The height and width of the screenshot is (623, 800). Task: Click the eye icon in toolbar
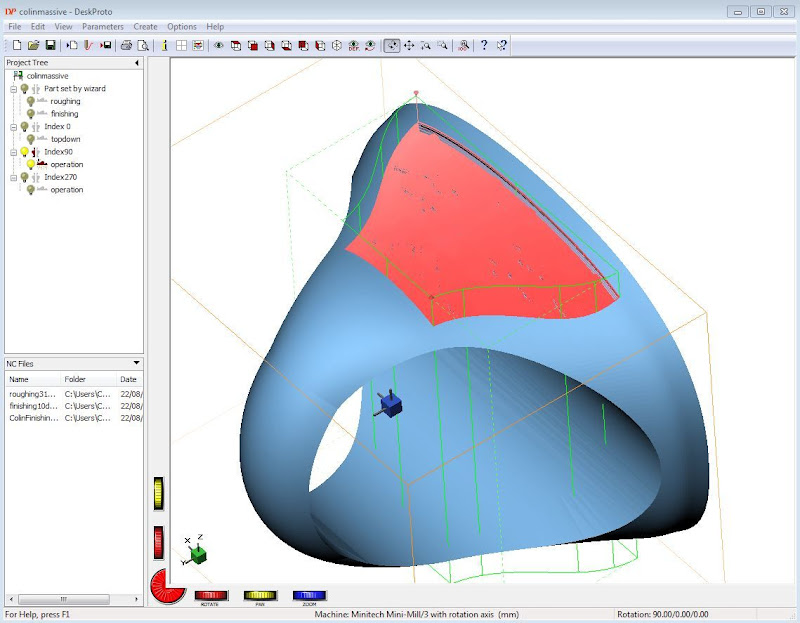(218, 45)
